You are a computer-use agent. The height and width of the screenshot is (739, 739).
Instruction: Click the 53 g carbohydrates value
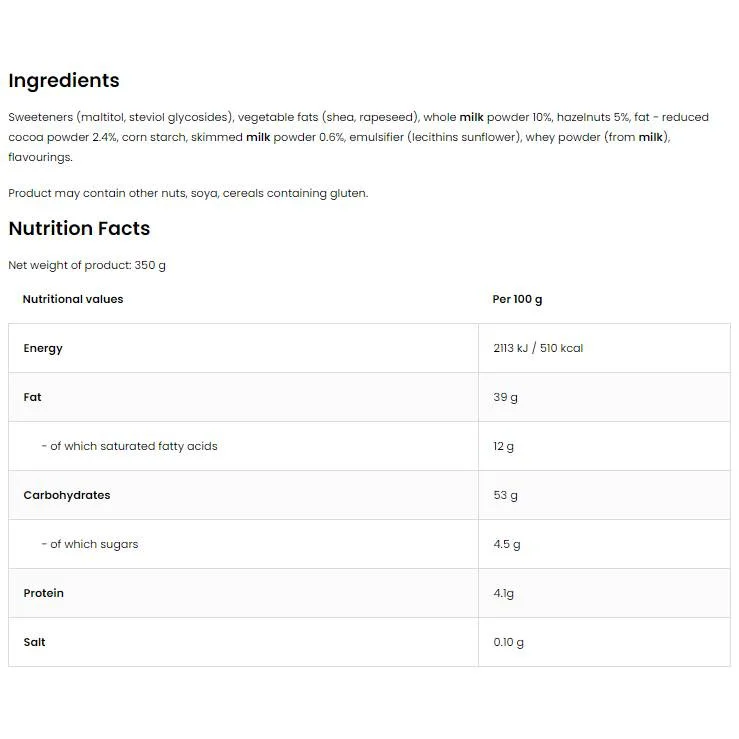click(505, 495)
